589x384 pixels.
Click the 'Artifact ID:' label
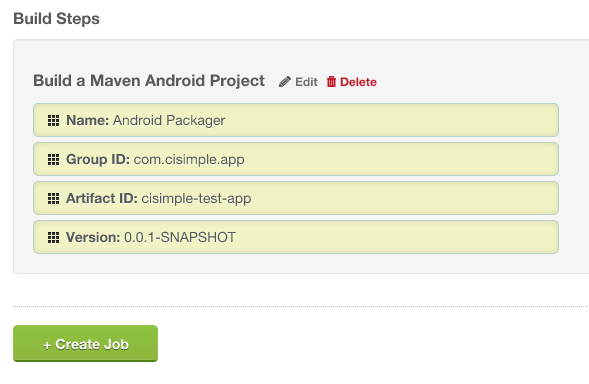(x=102, y=198)
